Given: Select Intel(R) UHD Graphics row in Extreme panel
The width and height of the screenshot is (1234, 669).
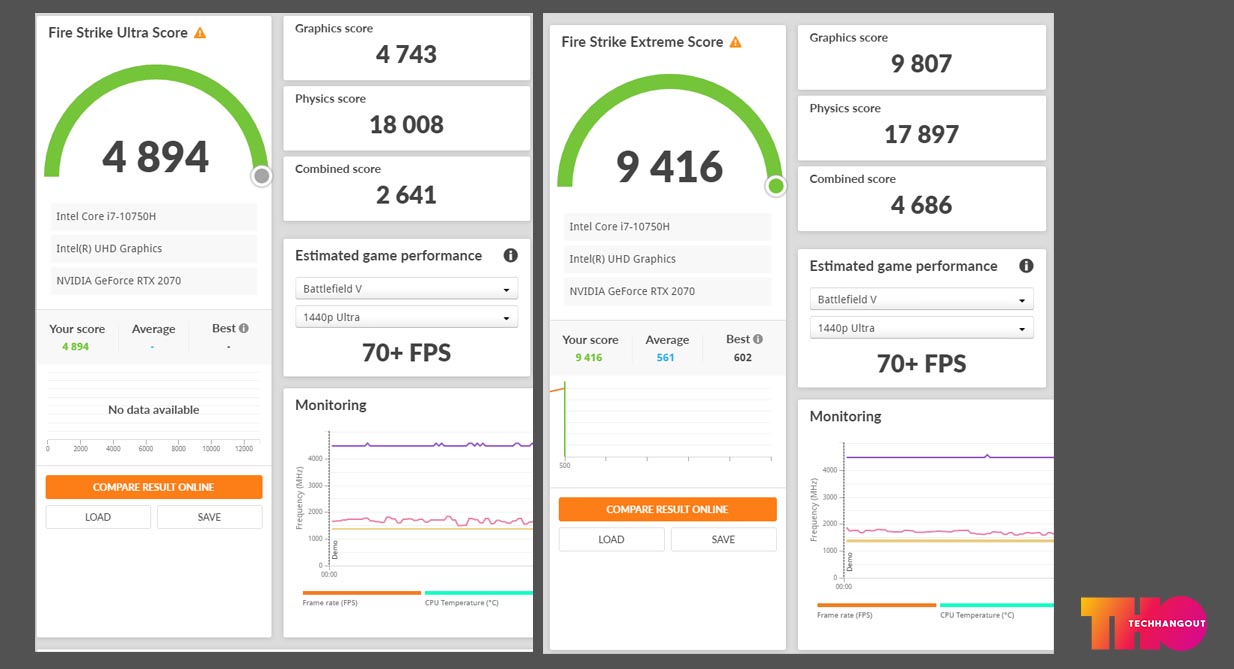Looking at the screenshot, I should pos(667,259).
